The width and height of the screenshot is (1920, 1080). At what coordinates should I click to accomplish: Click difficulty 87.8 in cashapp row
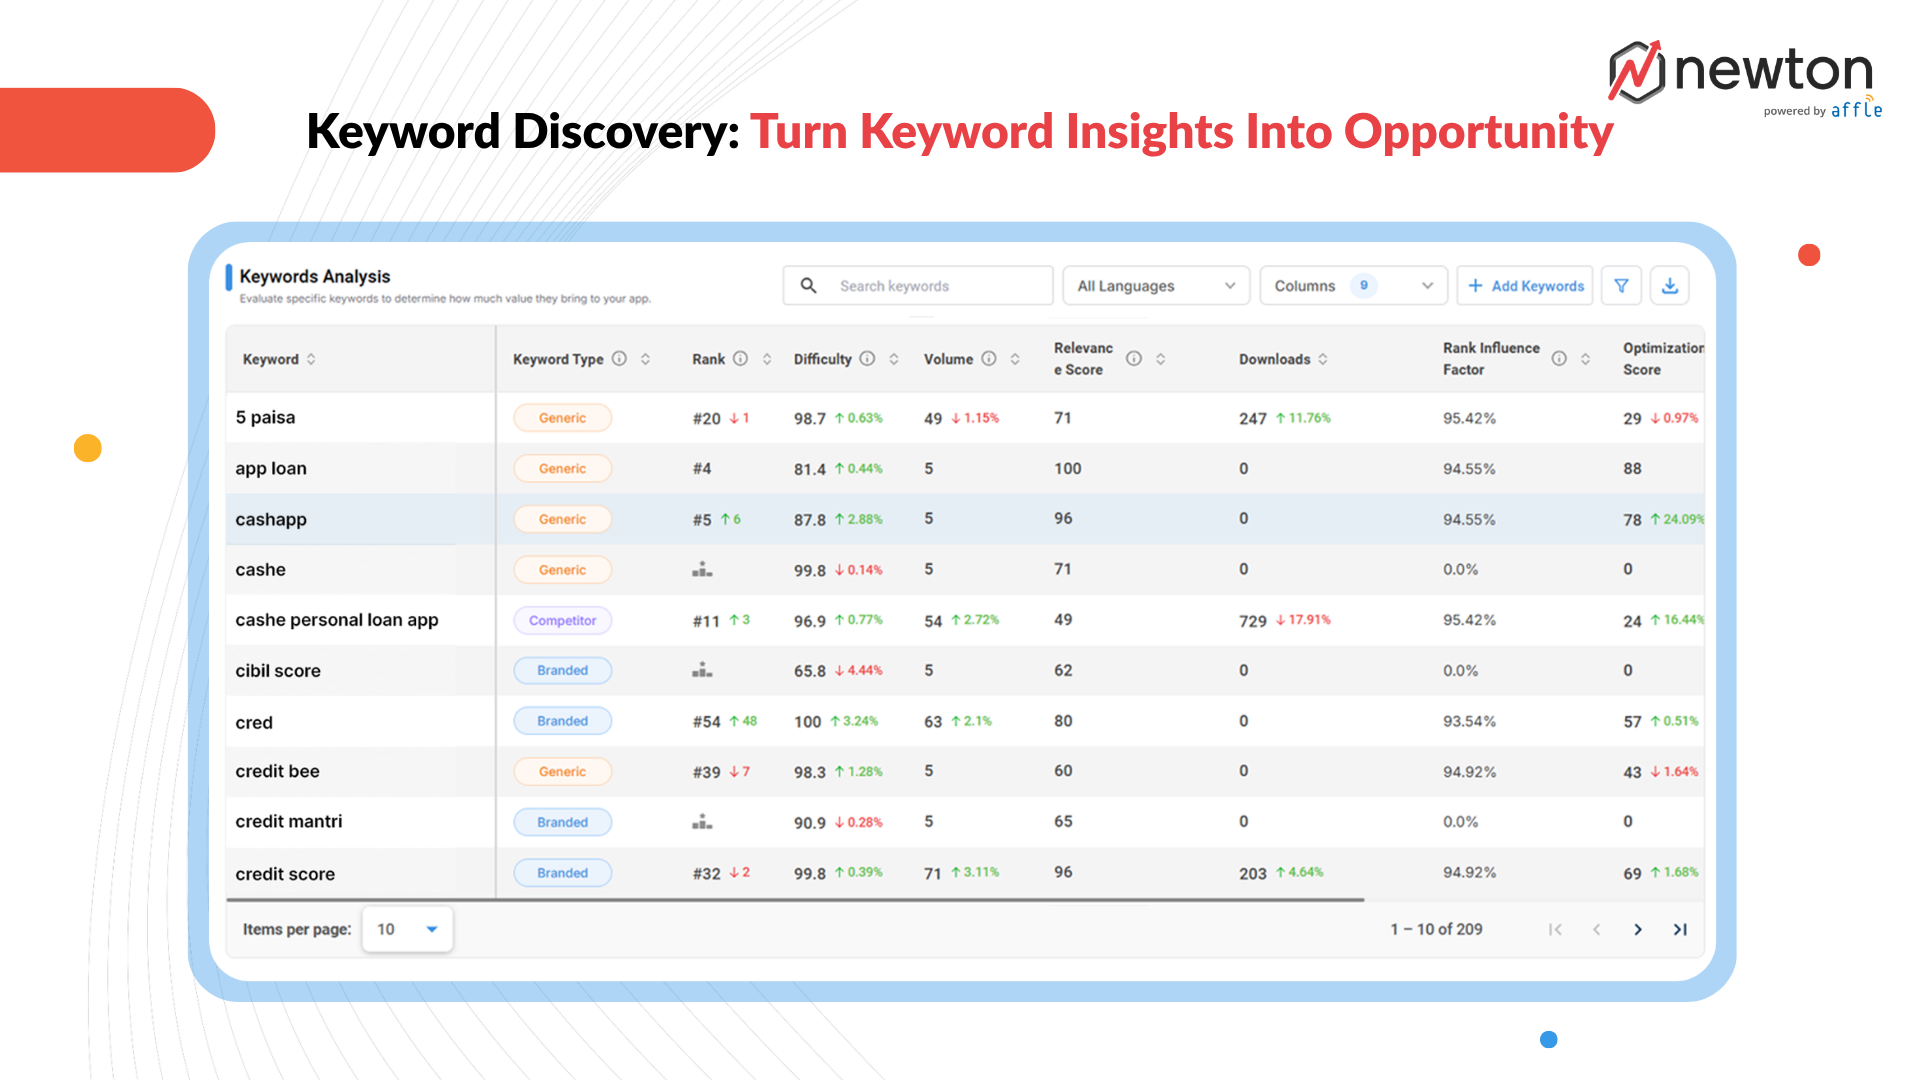[810, 520]
